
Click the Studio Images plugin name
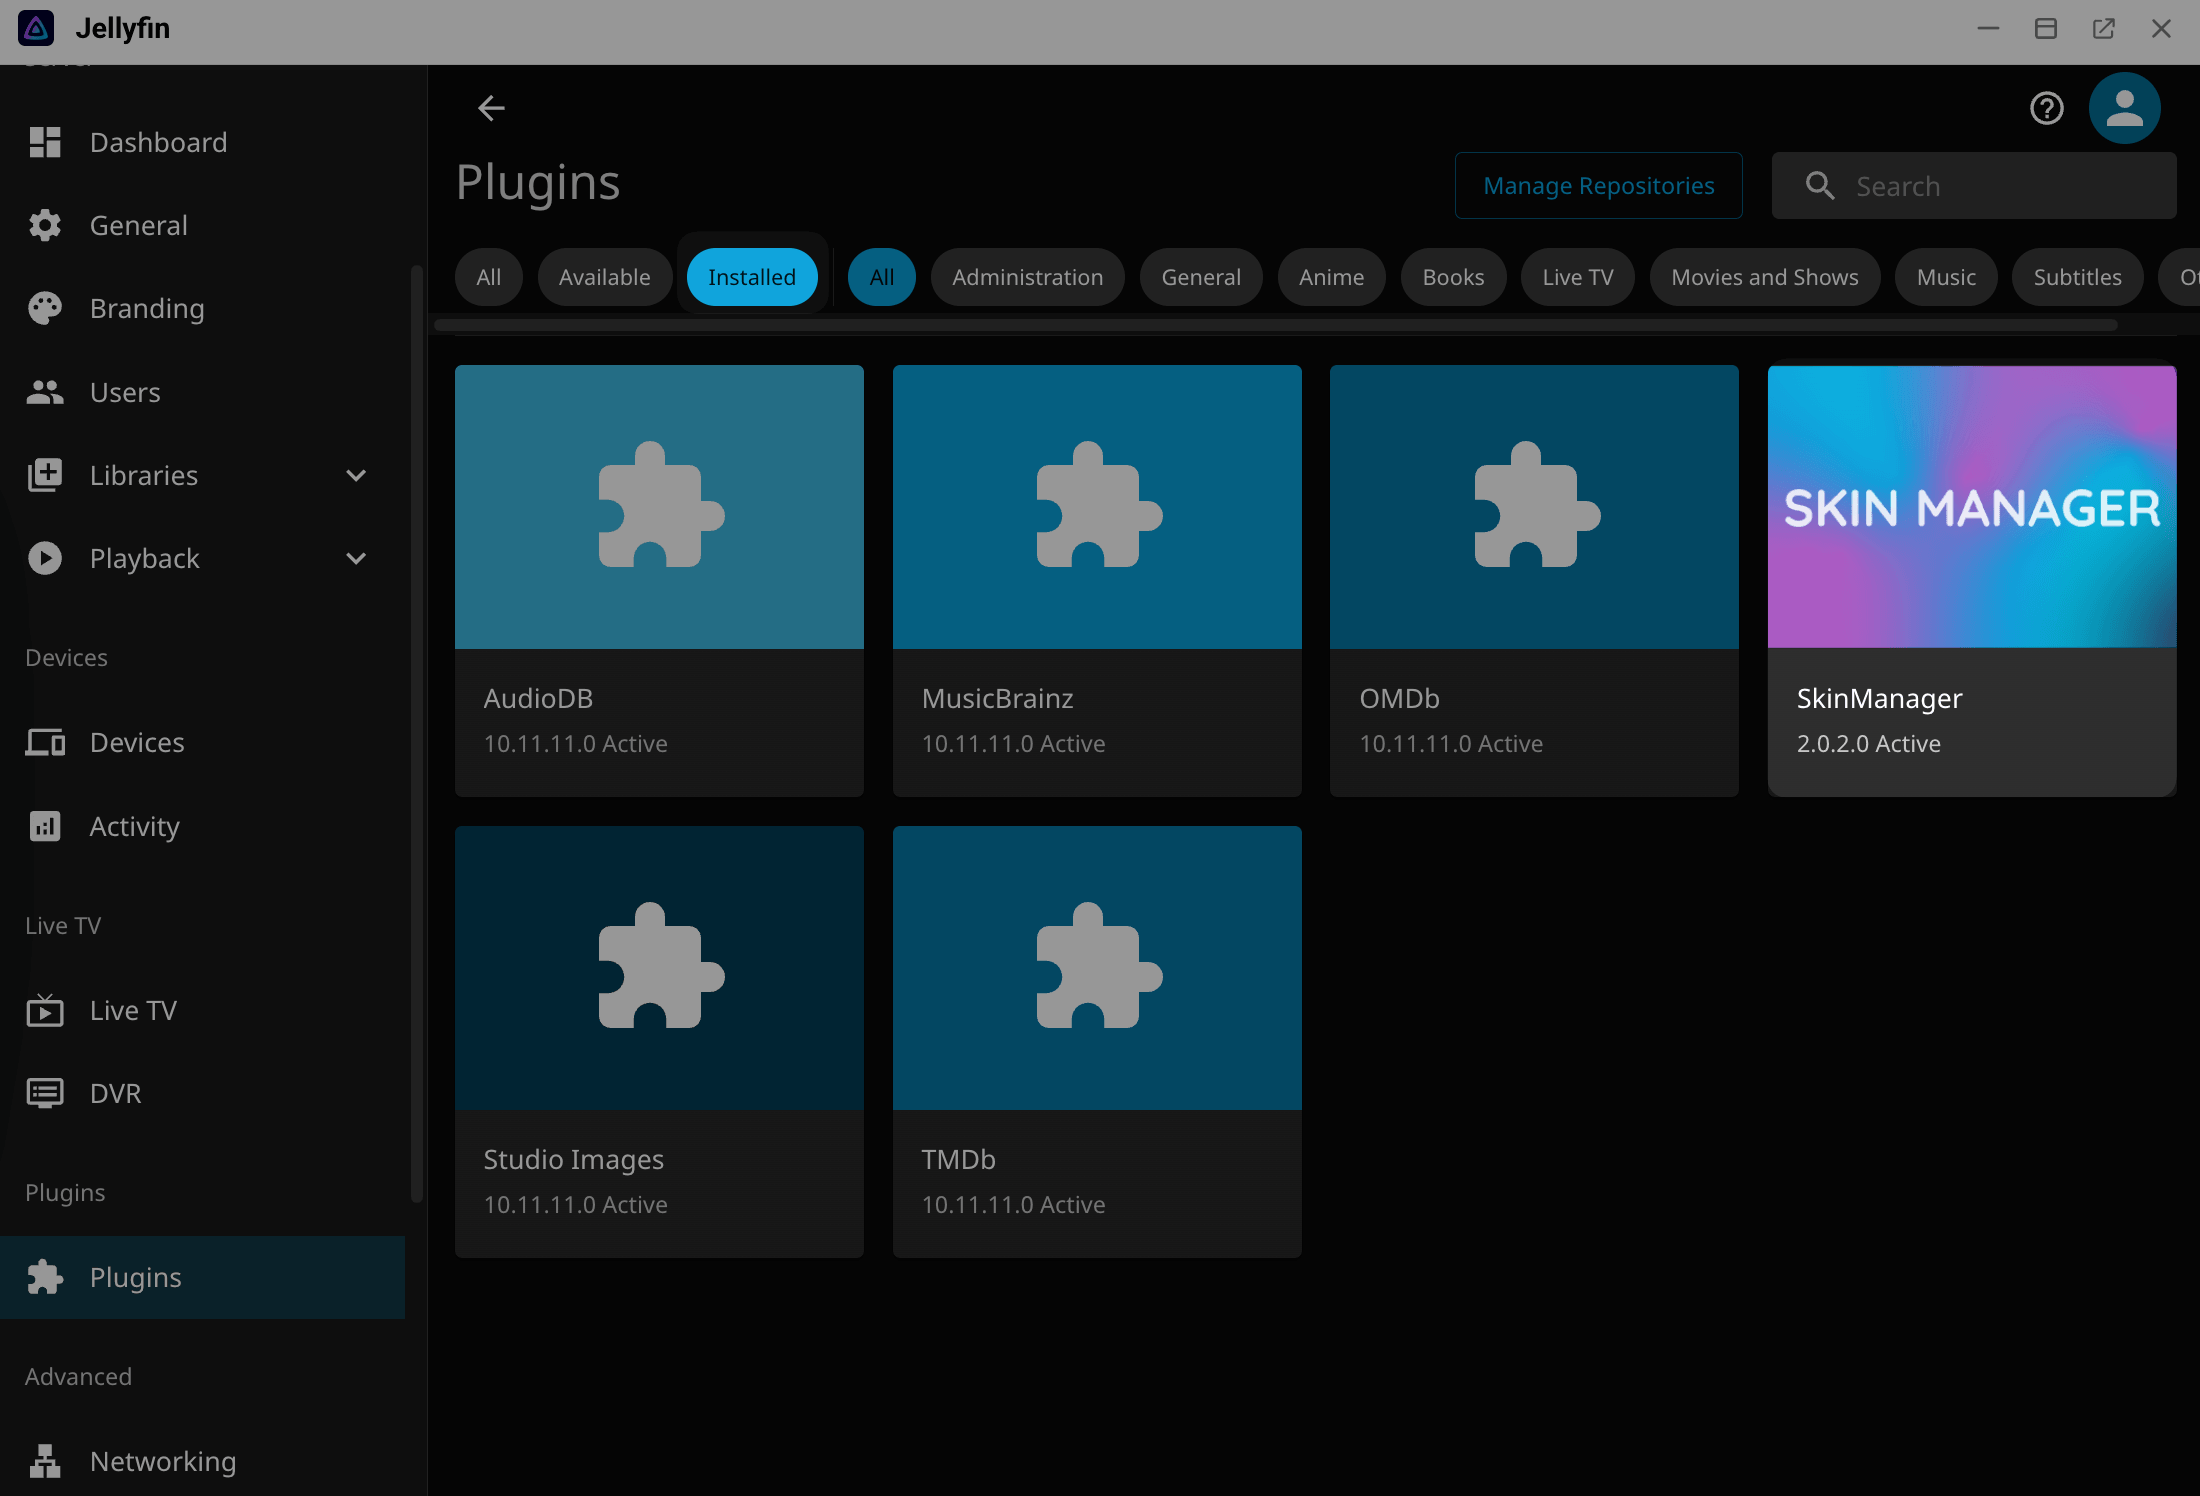[573, 1159]
